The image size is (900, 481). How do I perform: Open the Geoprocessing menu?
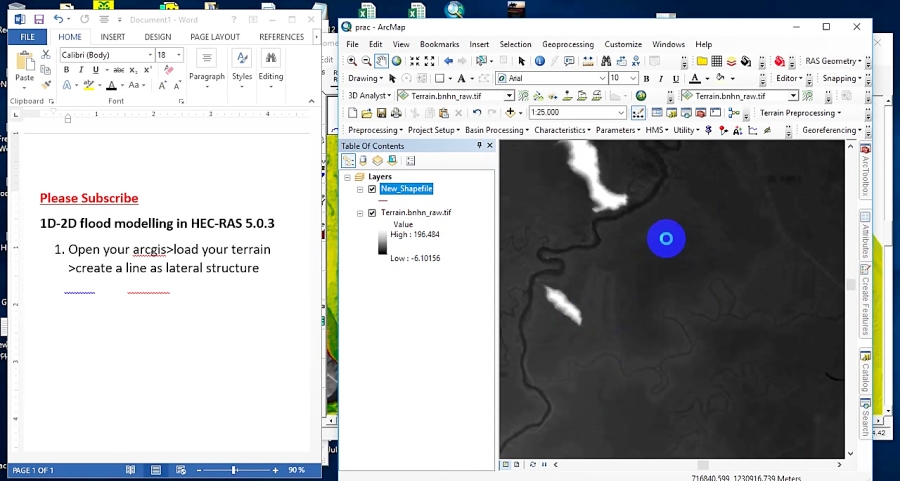click(x=569, y=44)
